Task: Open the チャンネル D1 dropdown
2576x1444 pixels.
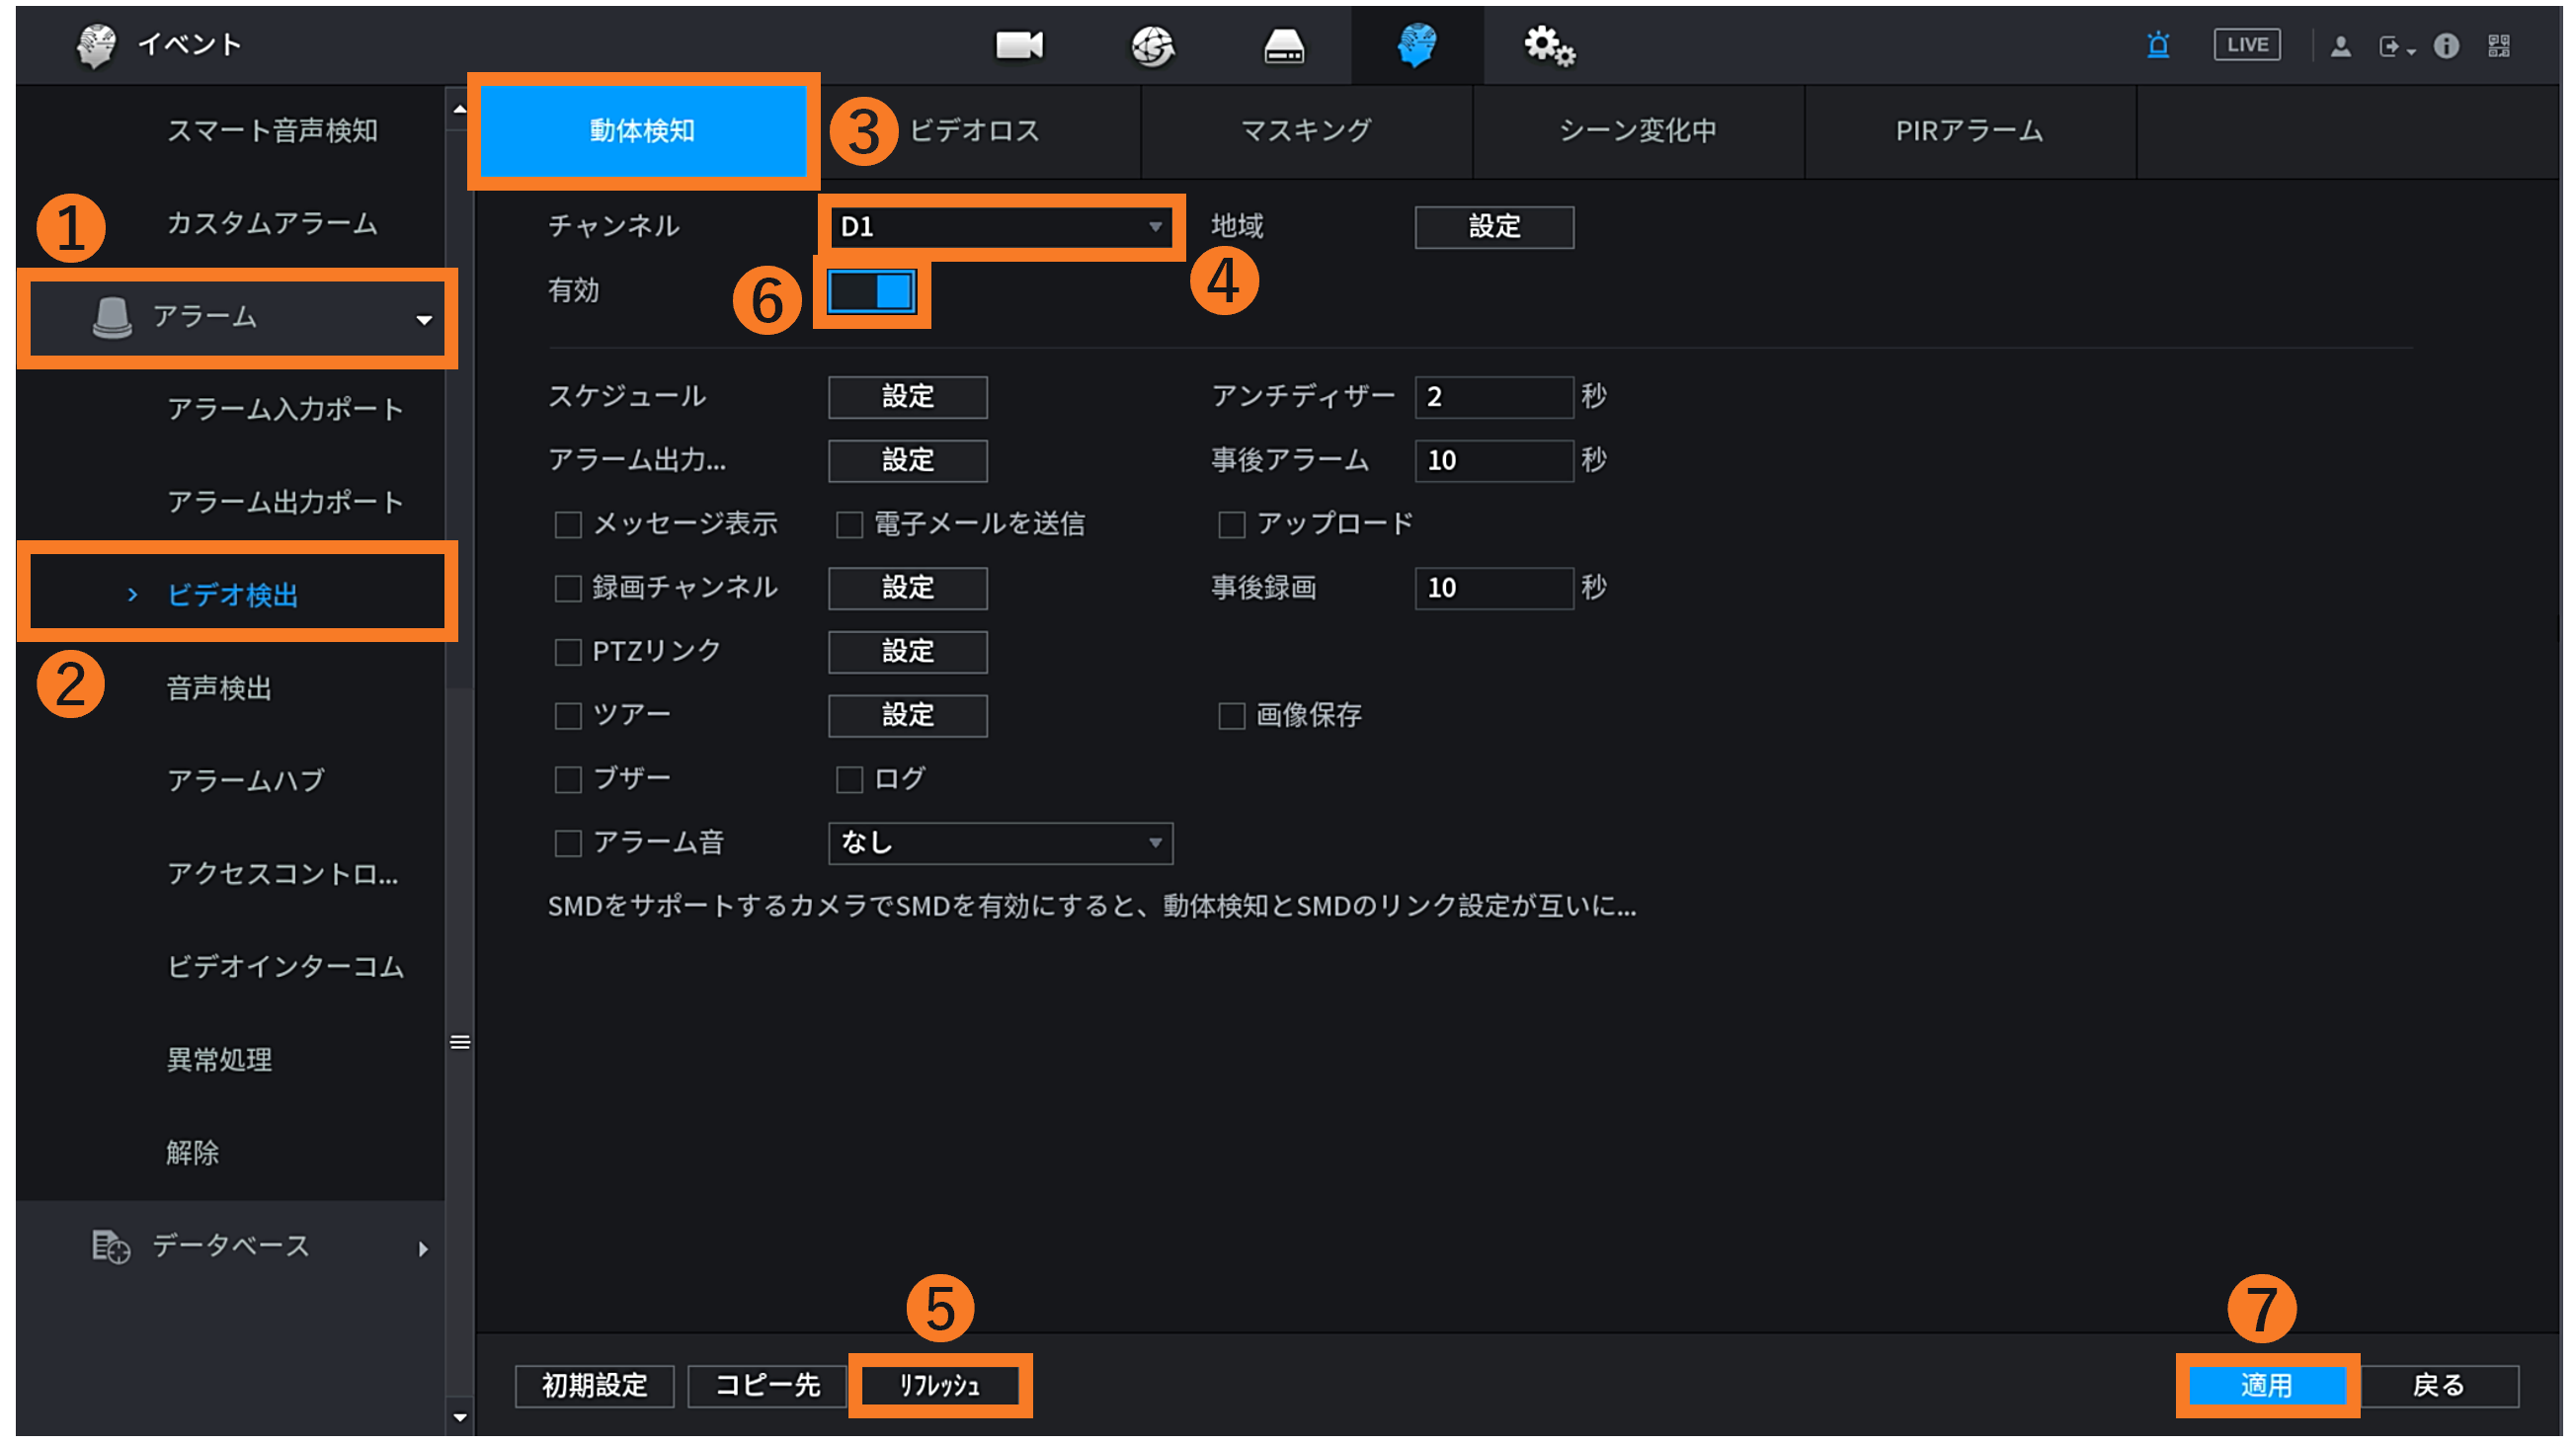Action: 1000,227
